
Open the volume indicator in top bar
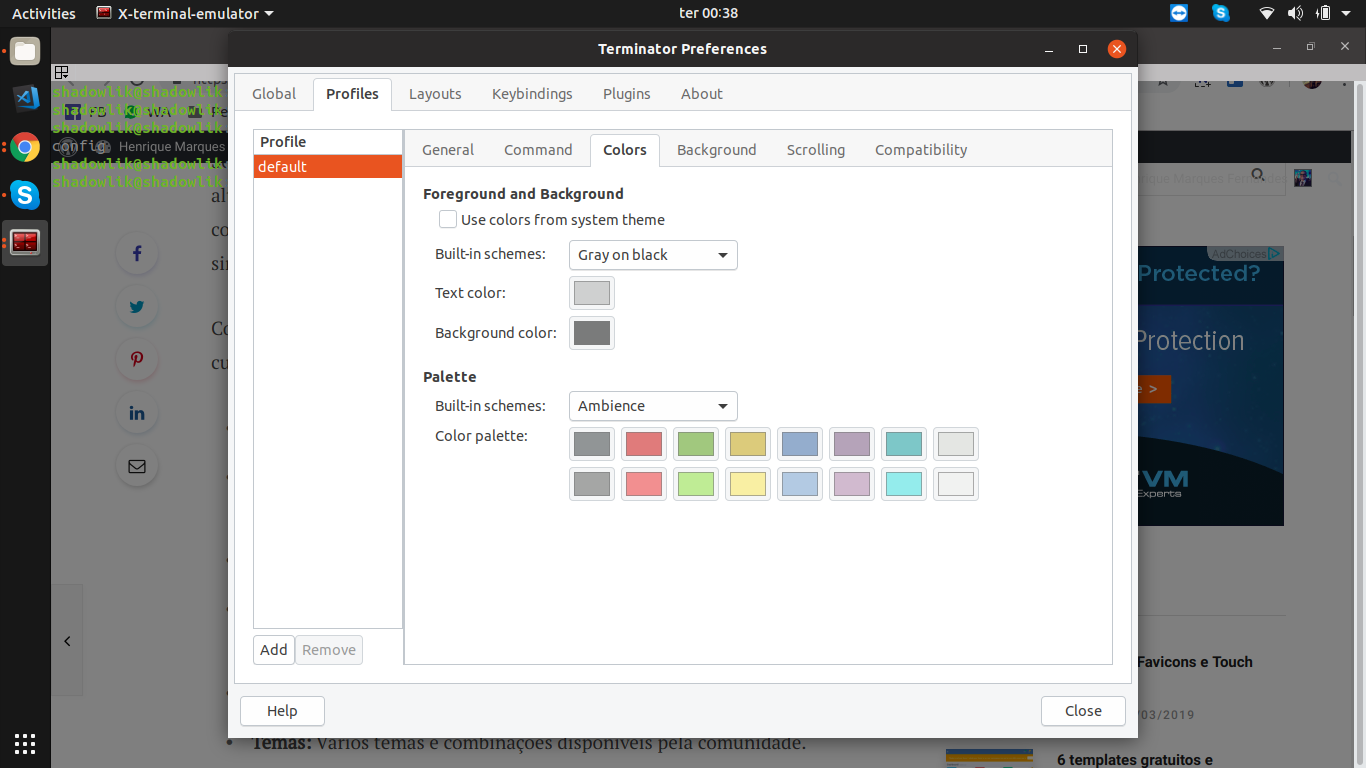pos(1295,13)
